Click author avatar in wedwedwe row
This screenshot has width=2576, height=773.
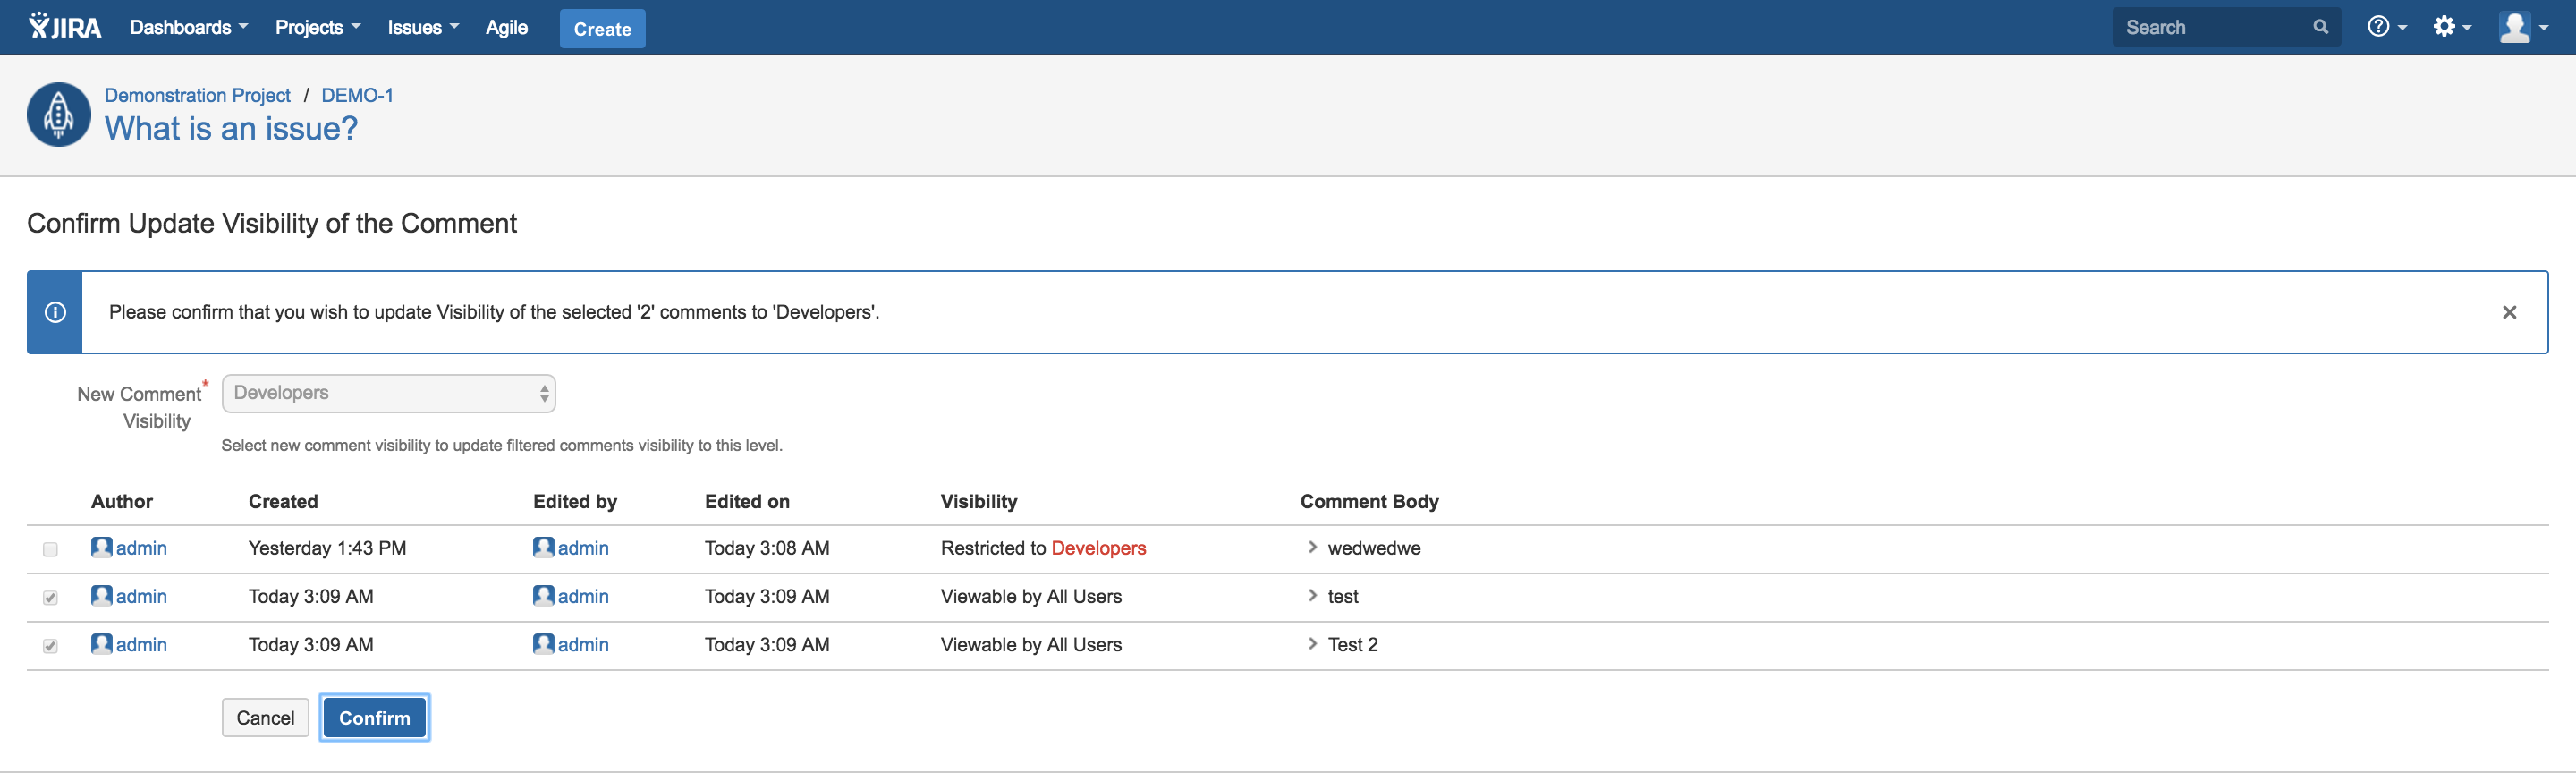pos(101,547)
